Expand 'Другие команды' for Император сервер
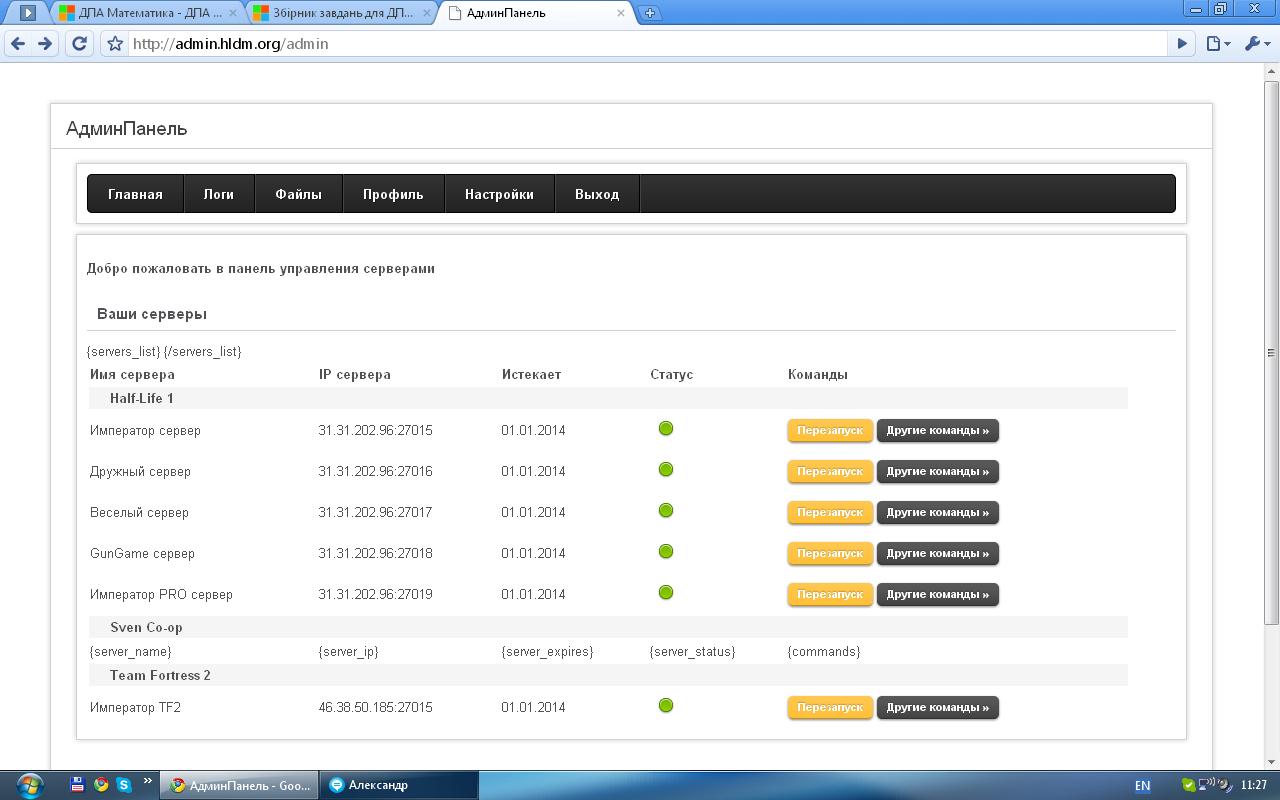The height and width of the screenshot is (800, 1280). coord(937,431)
